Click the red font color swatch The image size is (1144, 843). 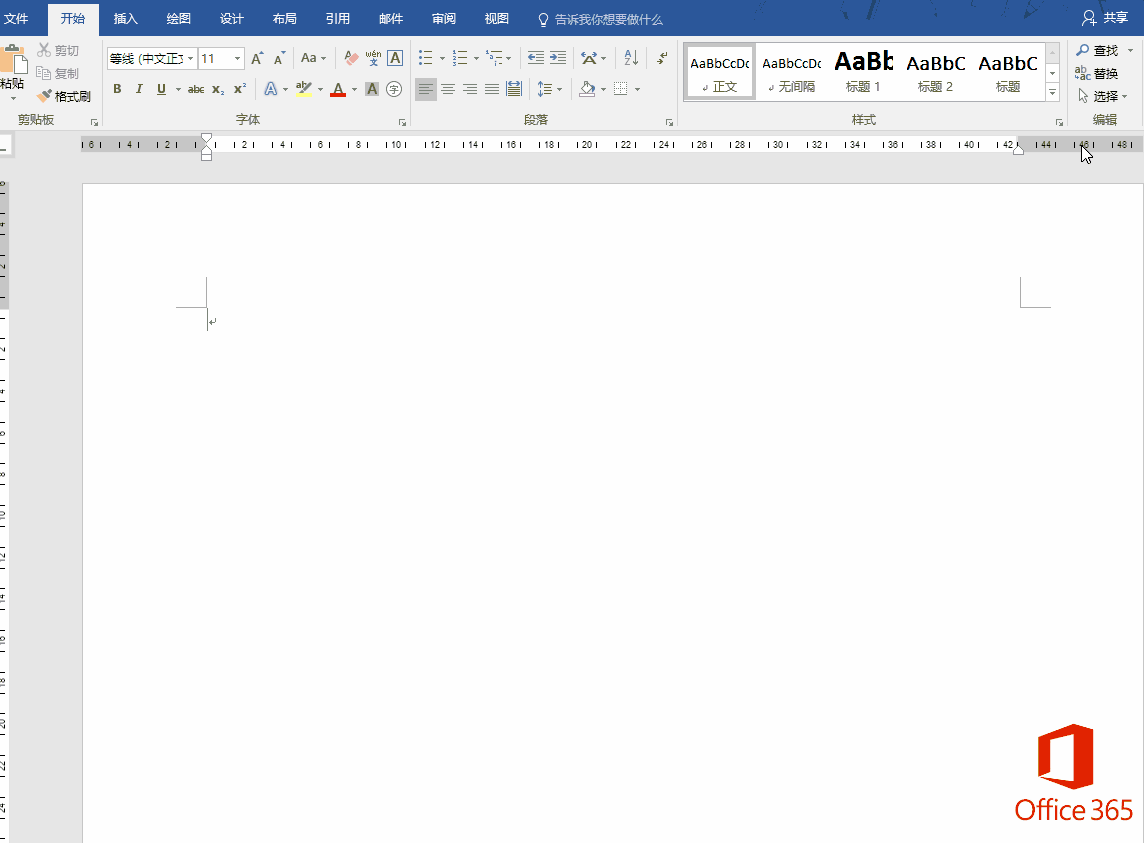337,90
